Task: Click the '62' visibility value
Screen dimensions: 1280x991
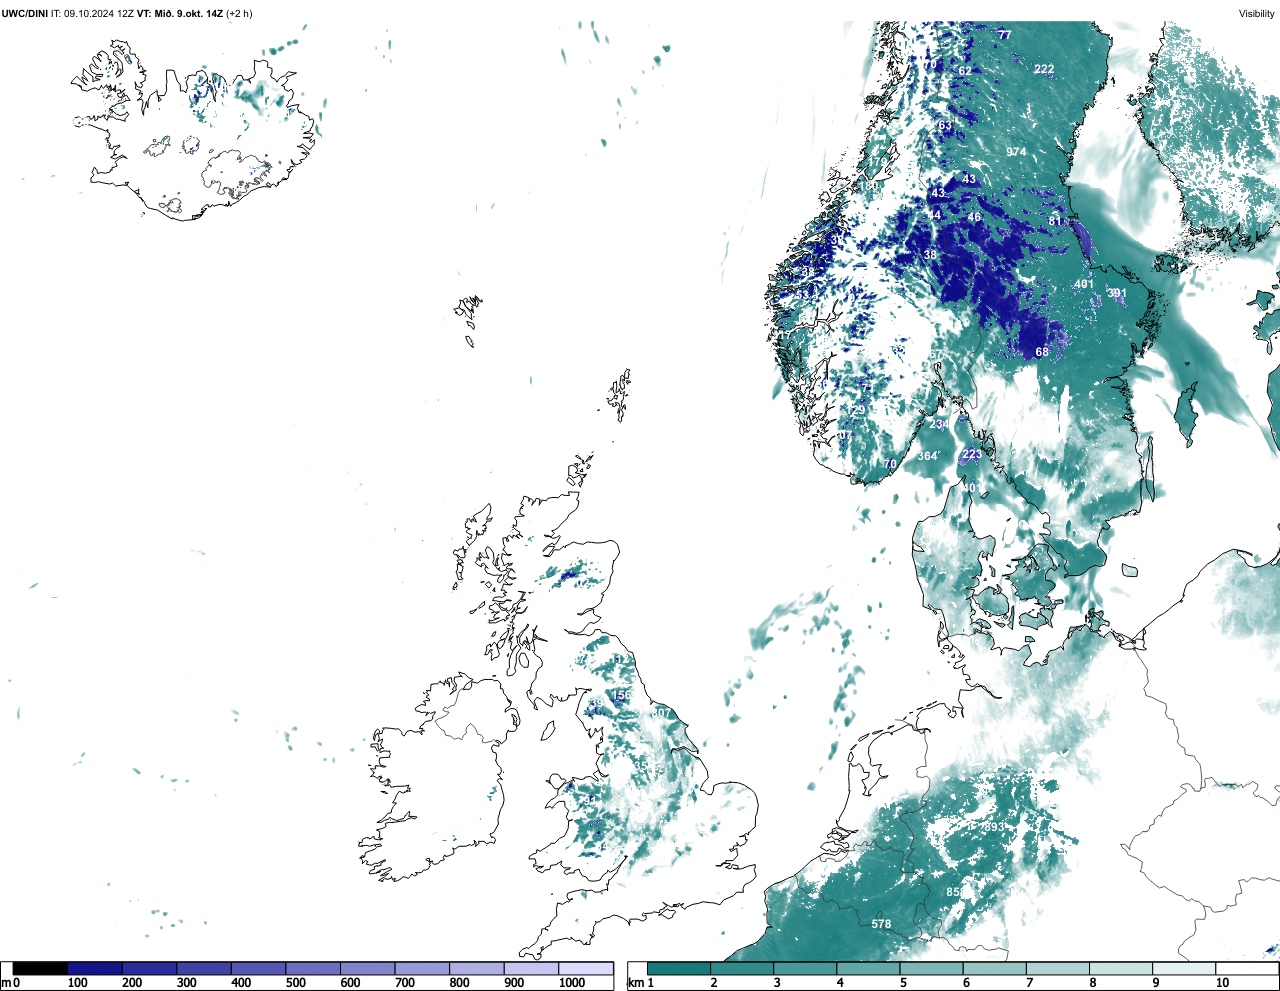Action: click(965, 71)
